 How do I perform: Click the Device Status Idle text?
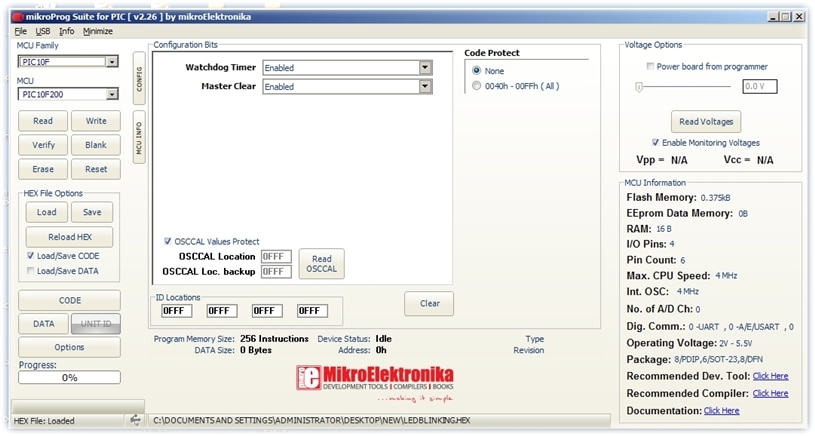(x=384, y=339)
